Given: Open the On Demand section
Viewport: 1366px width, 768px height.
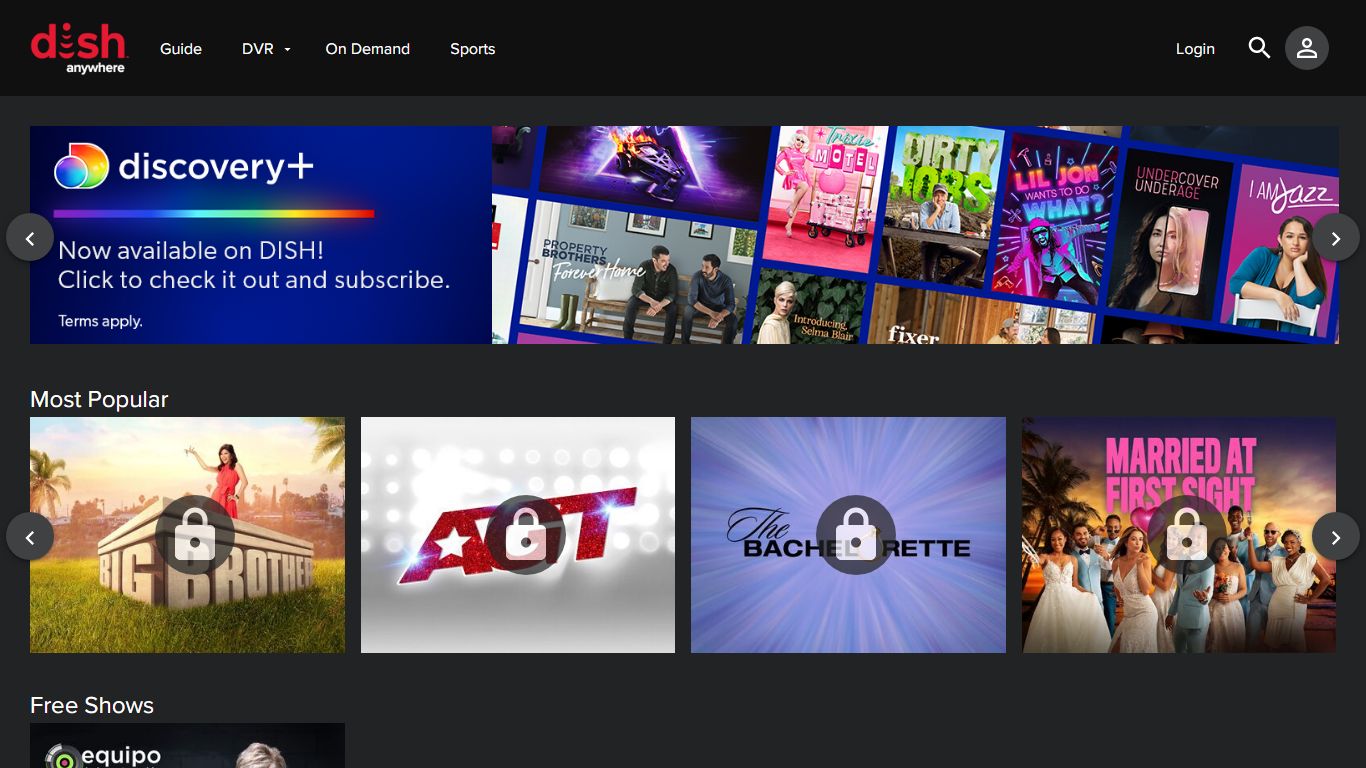Looking at the screenshot, I should [368, 49].
